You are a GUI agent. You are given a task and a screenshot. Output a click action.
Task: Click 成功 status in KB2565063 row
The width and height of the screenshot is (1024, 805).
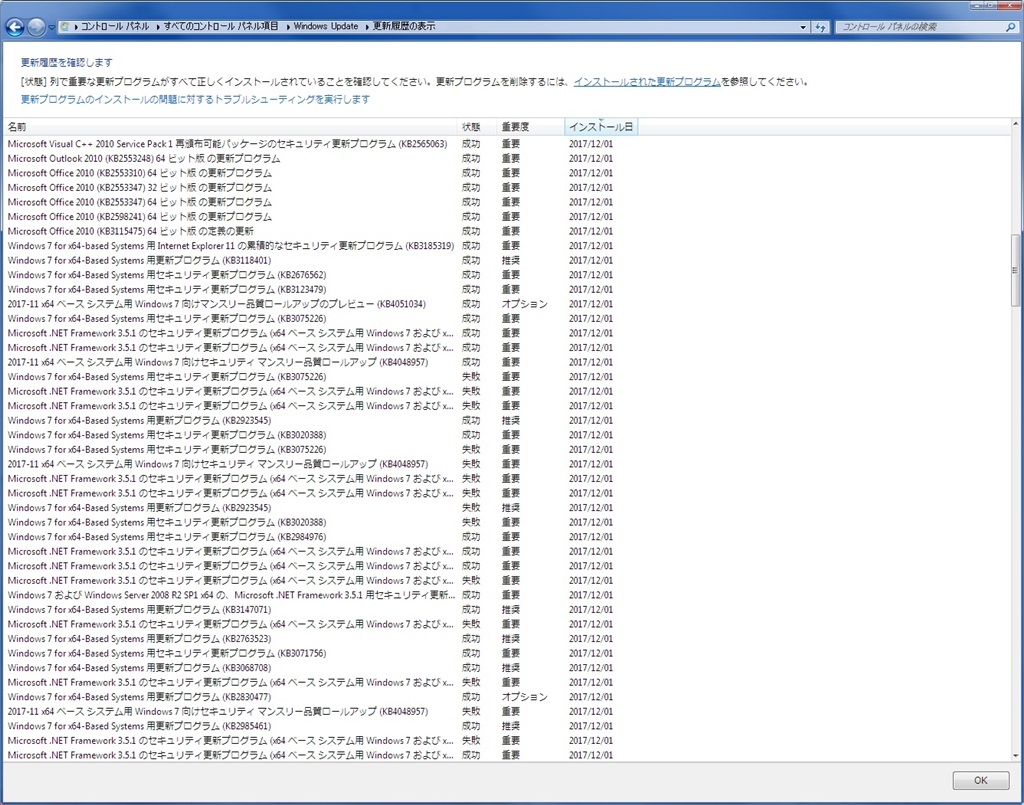pos(471,144)
